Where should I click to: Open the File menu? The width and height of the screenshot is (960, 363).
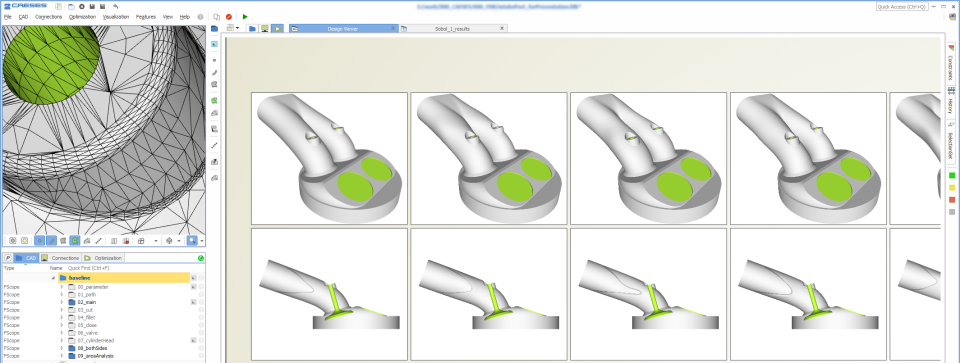click(x=7, y=17)
